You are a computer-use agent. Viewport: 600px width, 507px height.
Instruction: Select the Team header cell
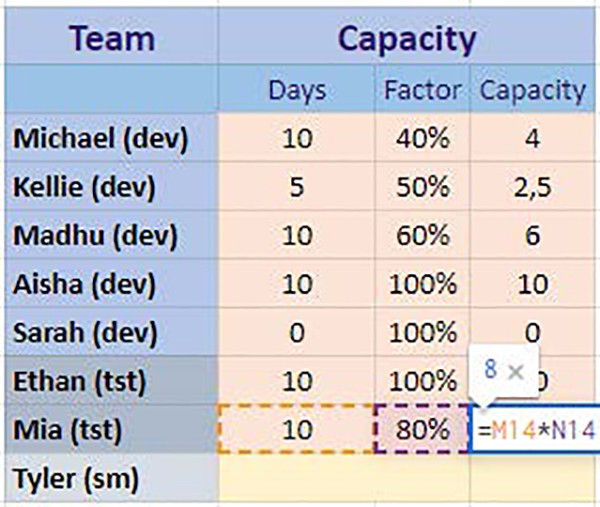pos(111,39)
